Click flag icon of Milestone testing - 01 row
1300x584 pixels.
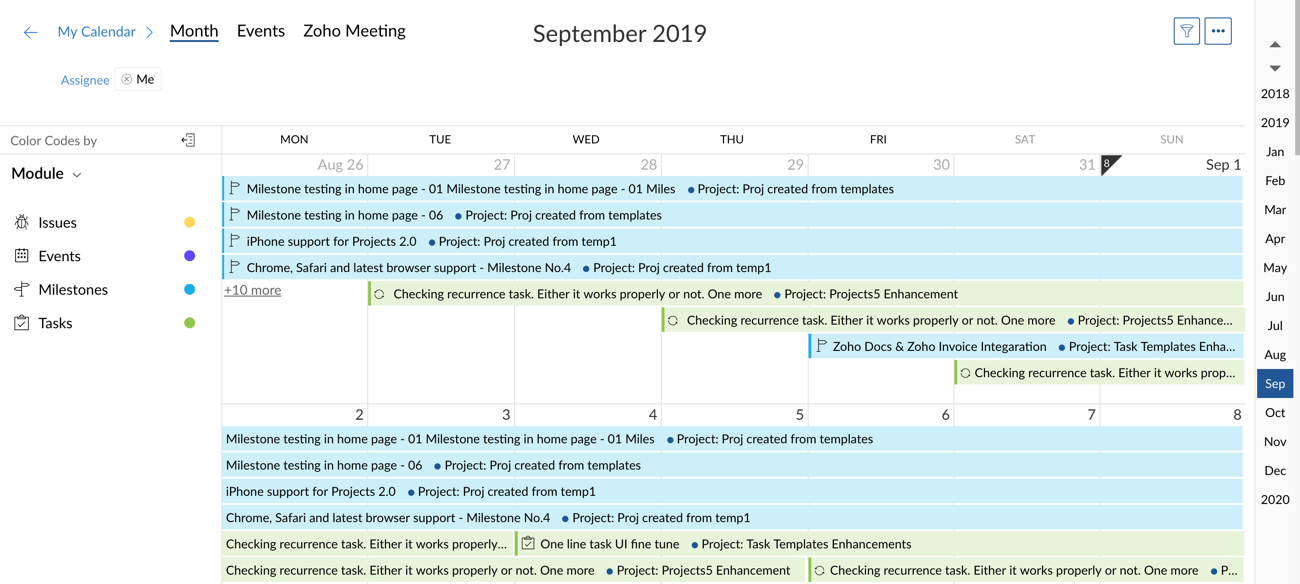[x=235, y=188]
